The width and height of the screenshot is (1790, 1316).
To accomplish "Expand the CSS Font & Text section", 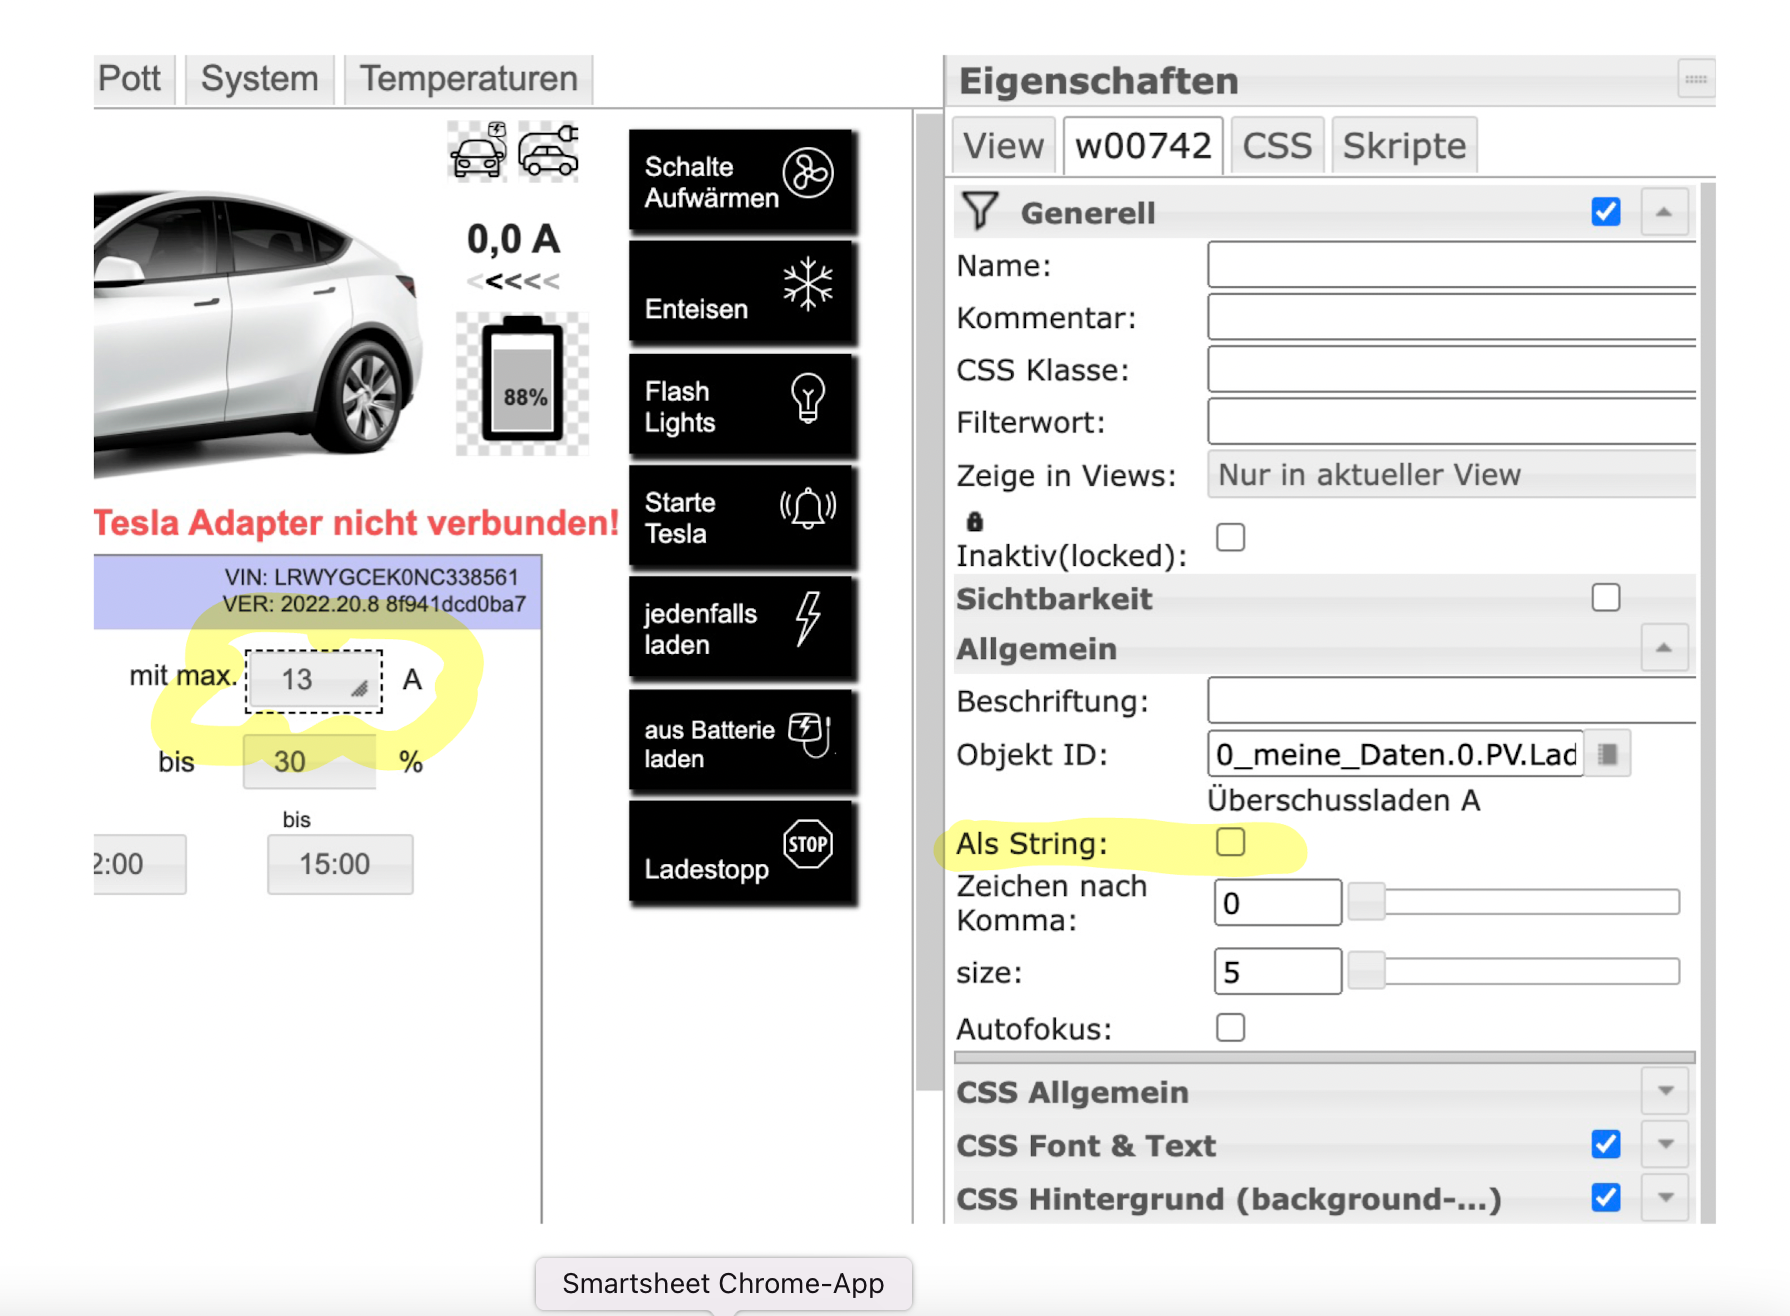I will (x=1665, y=1143).
